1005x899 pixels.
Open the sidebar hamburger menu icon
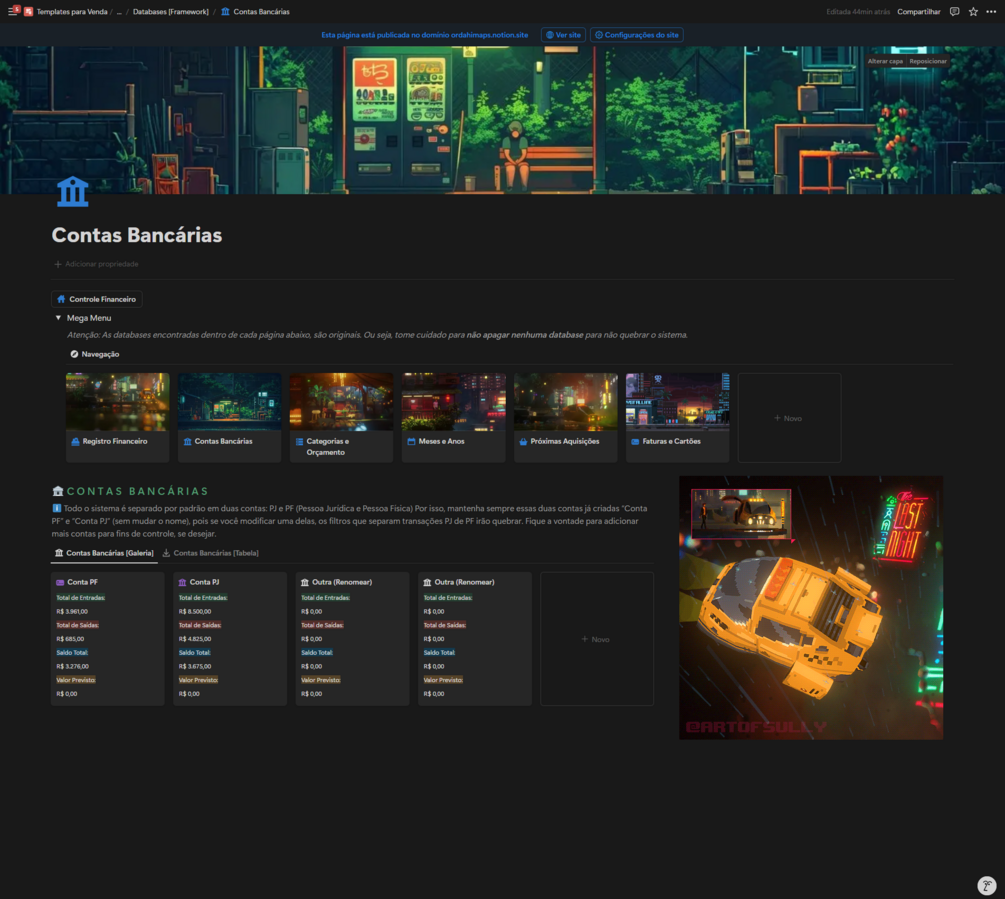(12, 11)
